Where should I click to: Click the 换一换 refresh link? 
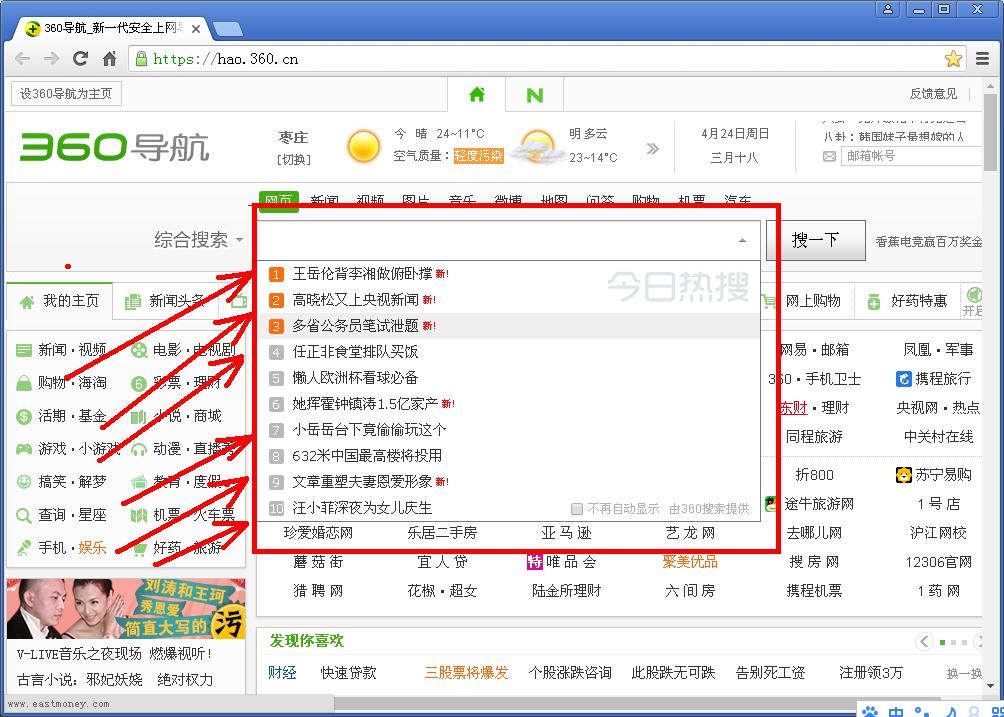pyautogui.click(x=964, y=673)
